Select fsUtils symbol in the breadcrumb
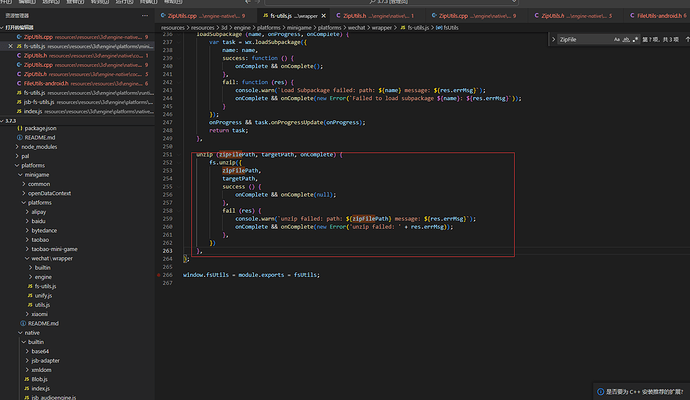Screen dimensions: 690x400 tap(451, 28)
